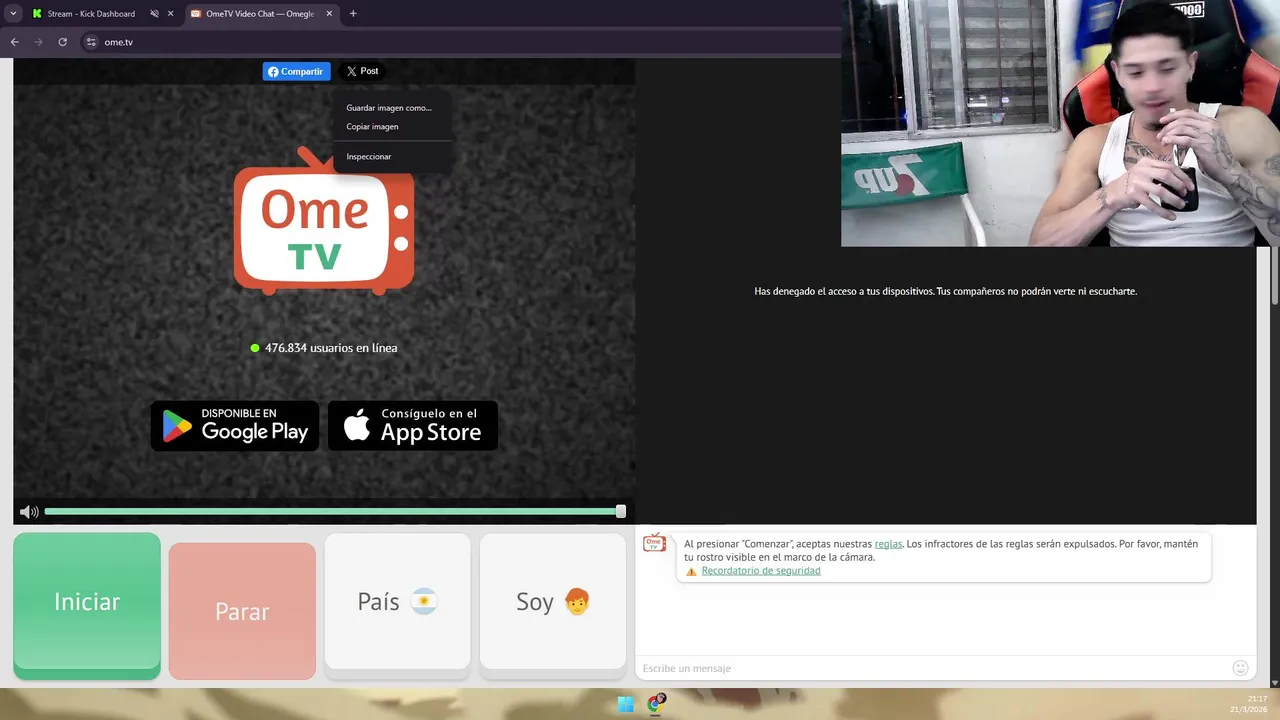
Task: Click the warning triangle icon beside Recordatorio
Action: tap(691, 572)
